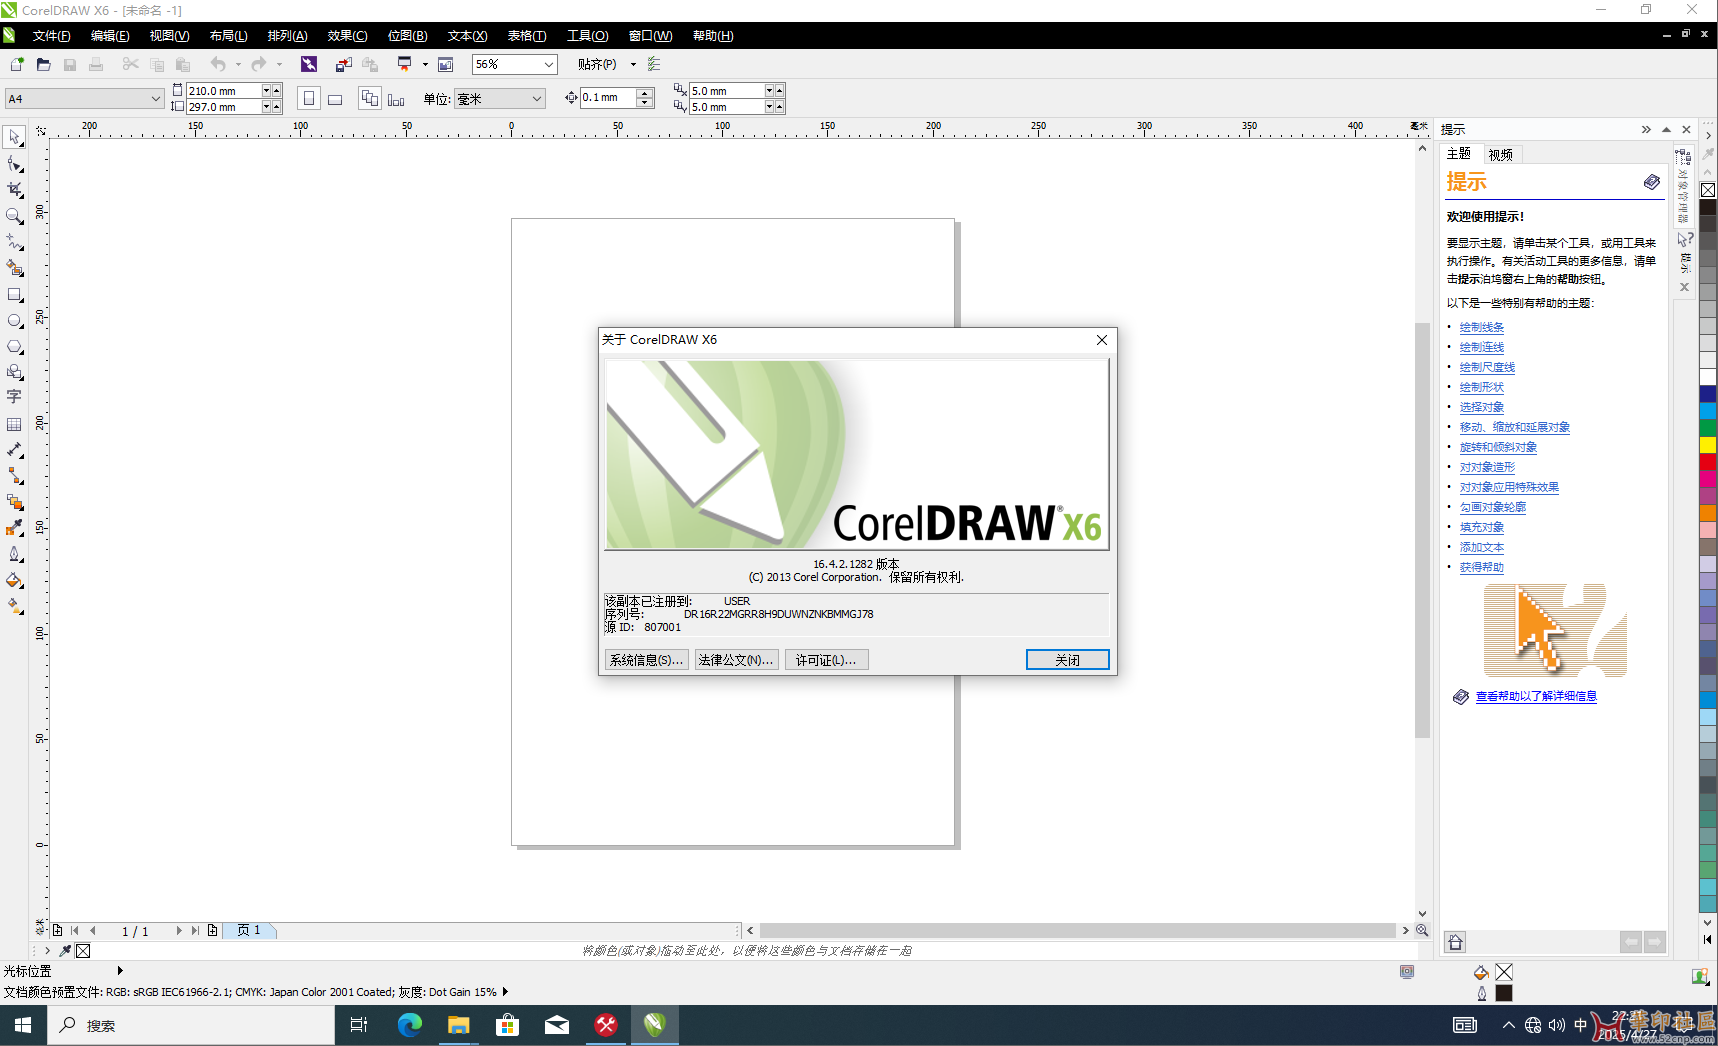The height and width of the screenshot is (1046, 1718).
Task: Select the no-color X swatch atop palette
Action: point(1708,190)
